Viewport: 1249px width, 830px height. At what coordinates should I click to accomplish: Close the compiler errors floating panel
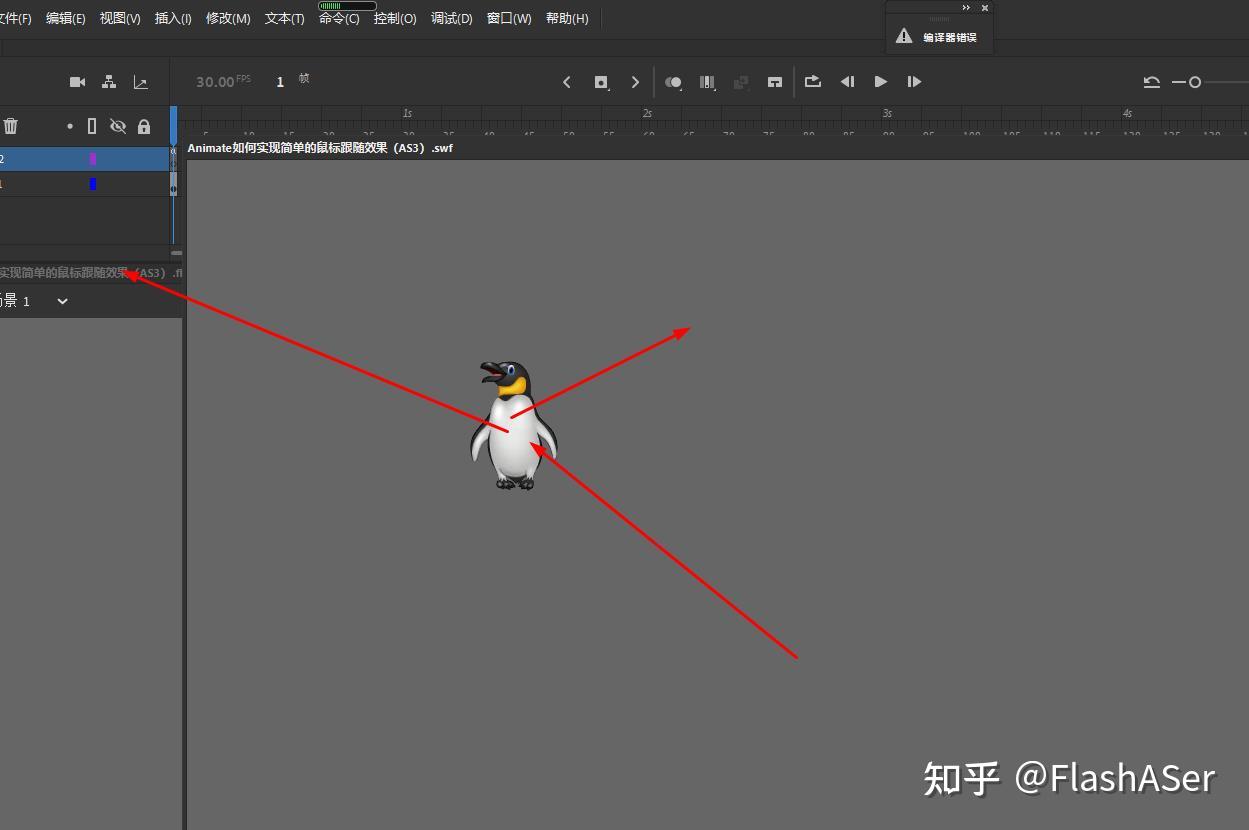click(985, 8)
